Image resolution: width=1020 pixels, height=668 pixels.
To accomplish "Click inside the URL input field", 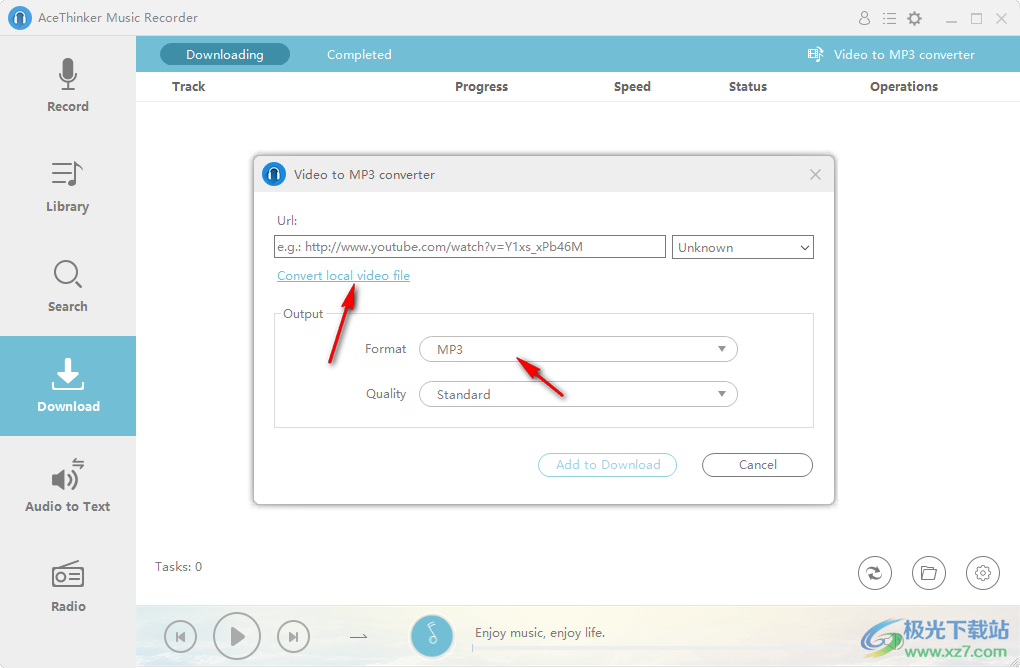I will click(x=469, y=246).
